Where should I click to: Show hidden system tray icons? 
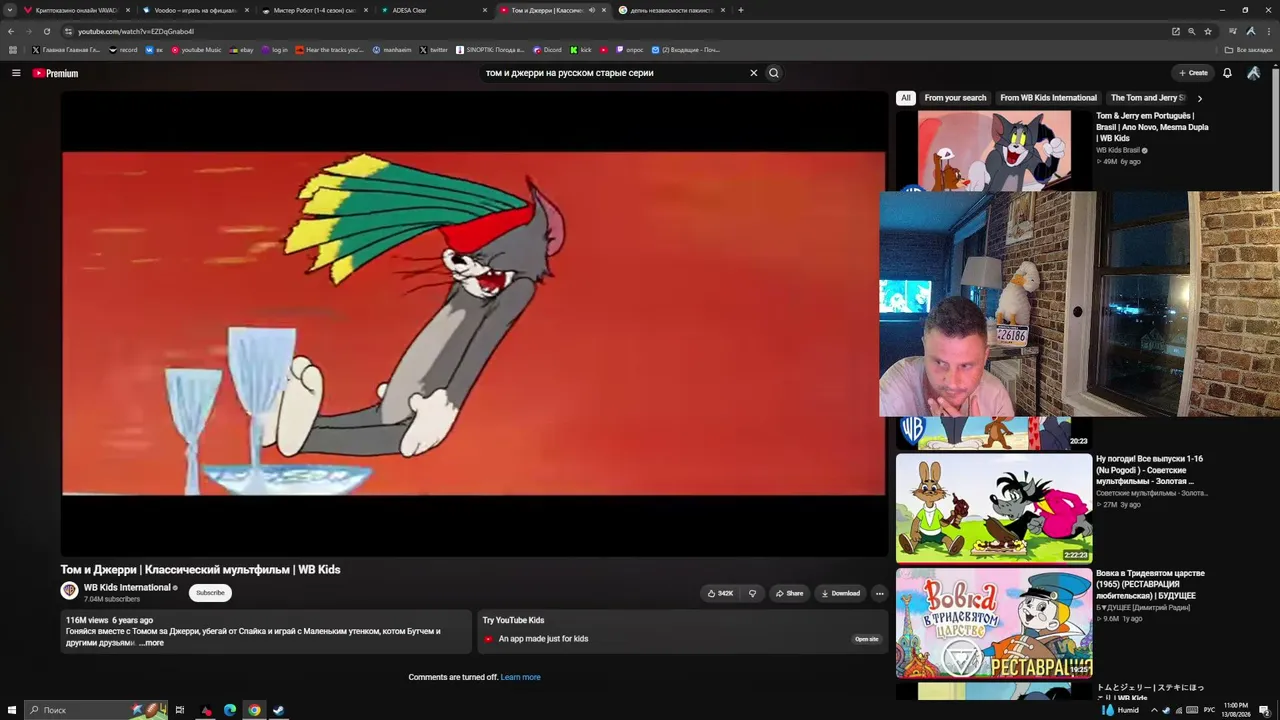coord(1154,710)
